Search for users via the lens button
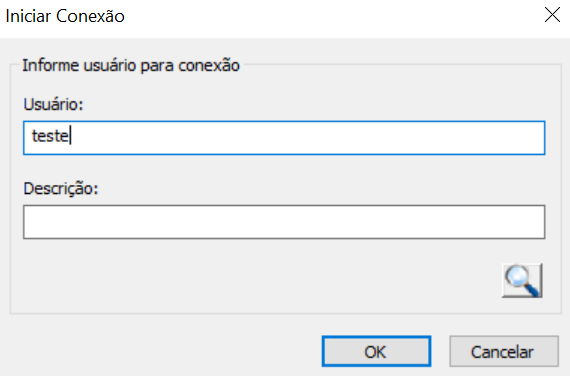Viewport: 570px width, 376px height. [x=522, y=280]
